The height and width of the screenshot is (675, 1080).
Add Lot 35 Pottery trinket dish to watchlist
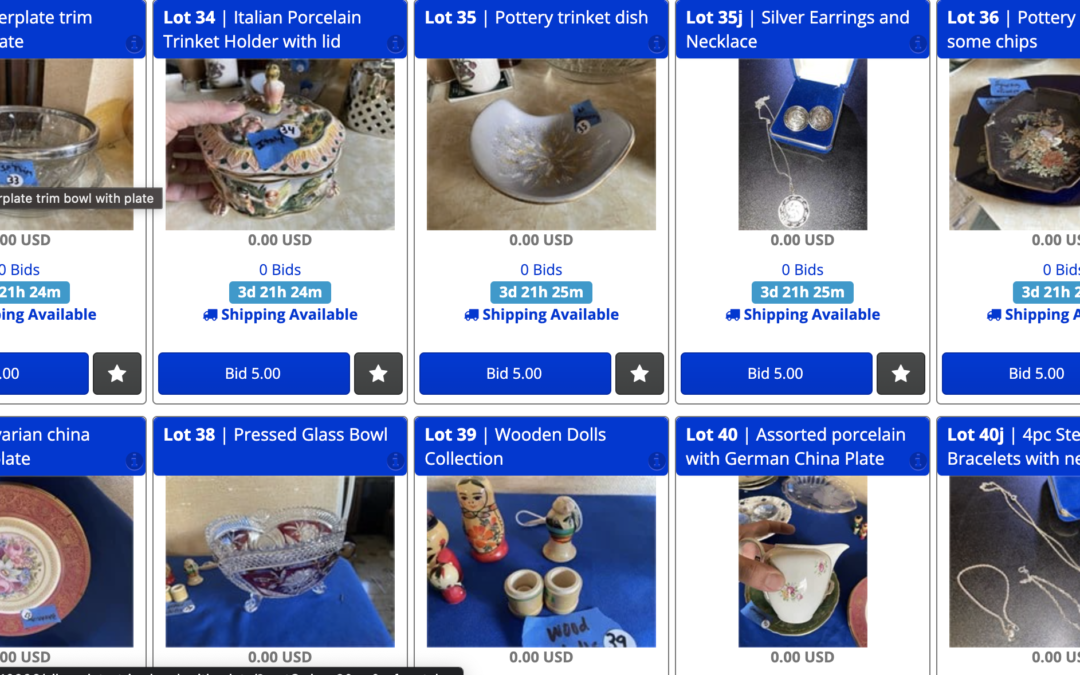(639, 373)
